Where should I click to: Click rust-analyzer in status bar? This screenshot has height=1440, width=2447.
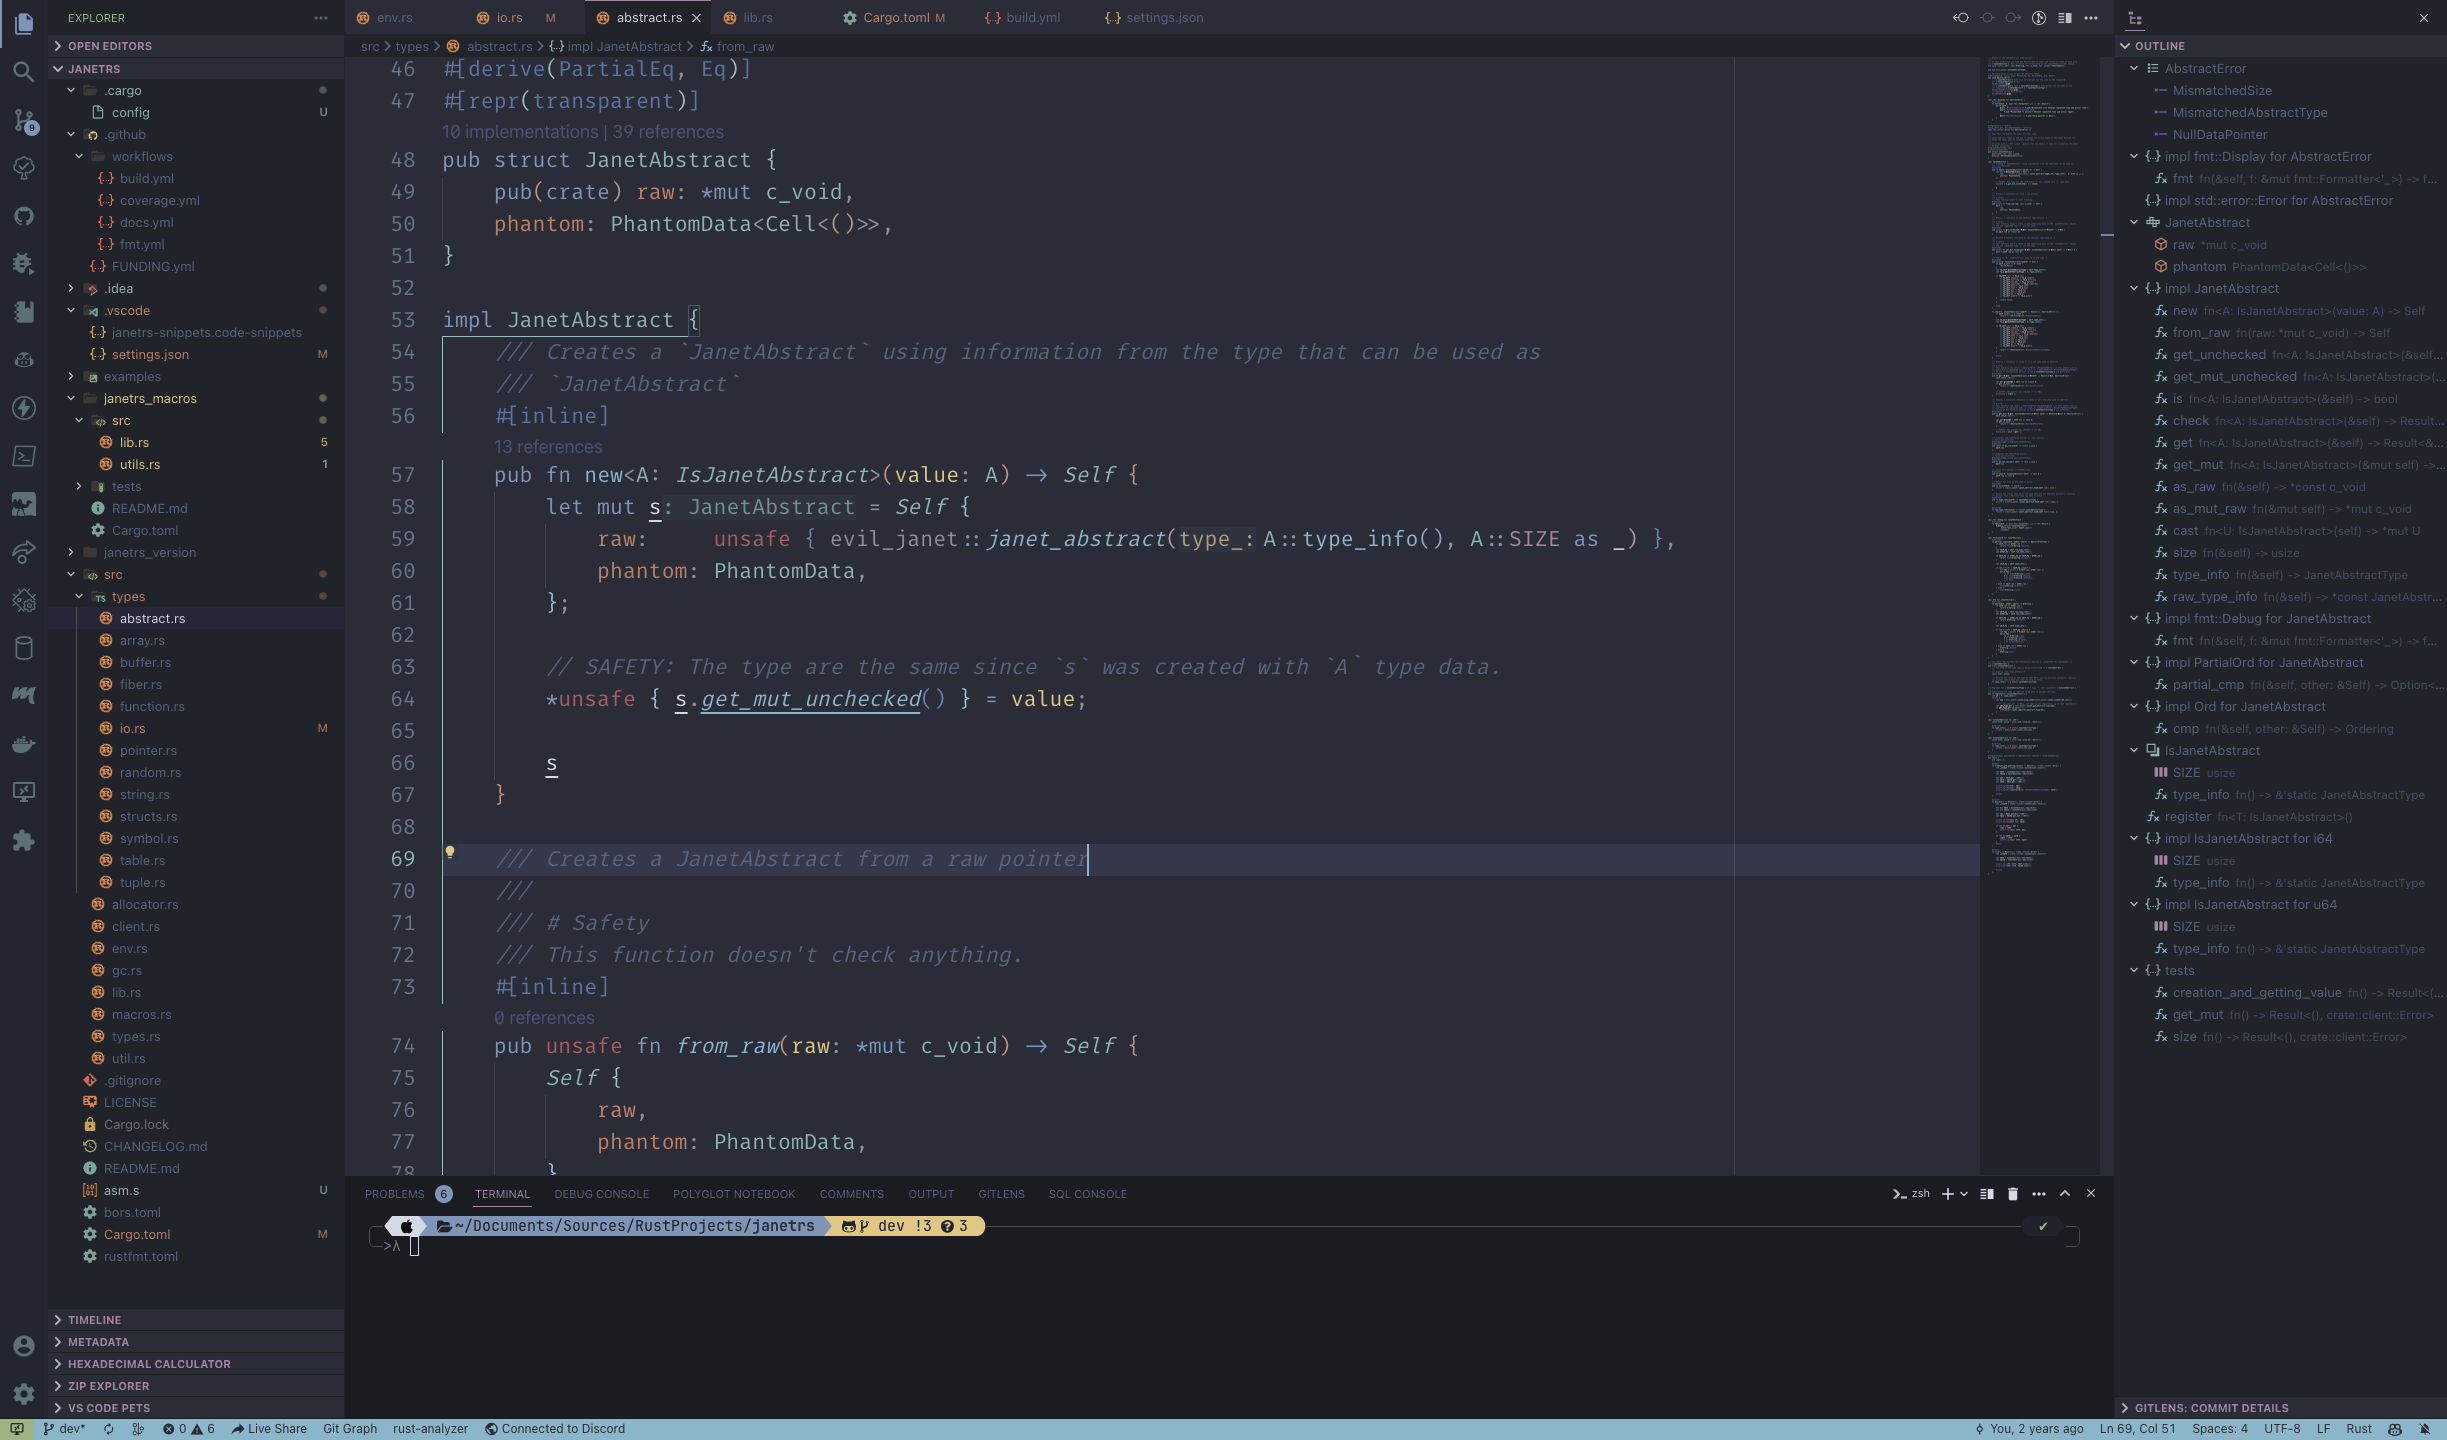point(430,1429)
